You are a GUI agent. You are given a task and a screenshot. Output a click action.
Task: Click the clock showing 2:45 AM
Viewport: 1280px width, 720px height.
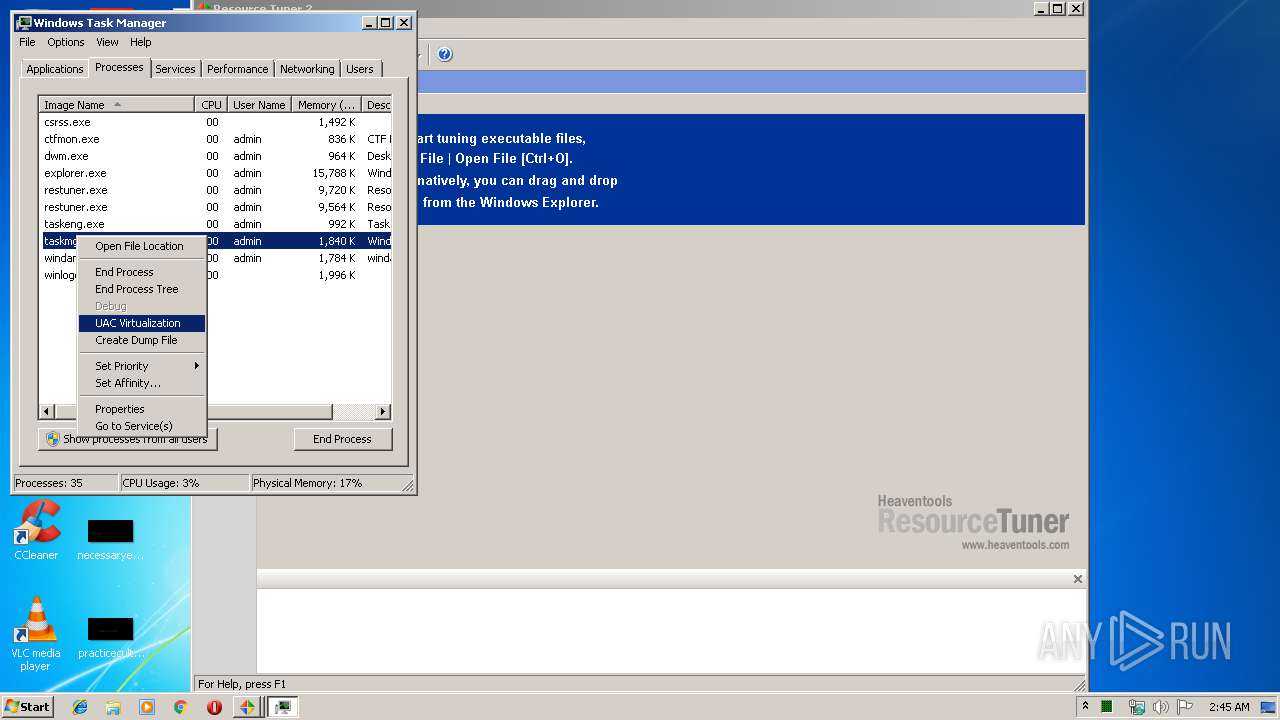[x=1229, y=707]
